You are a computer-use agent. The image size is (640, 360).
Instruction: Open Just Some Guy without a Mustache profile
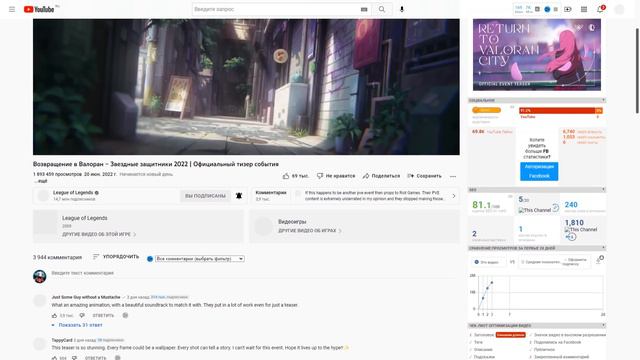[86, 297]
